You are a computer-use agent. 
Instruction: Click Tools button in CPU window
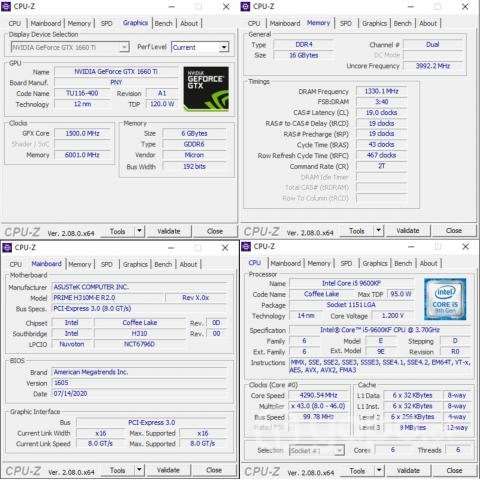[x=357, y=471]
